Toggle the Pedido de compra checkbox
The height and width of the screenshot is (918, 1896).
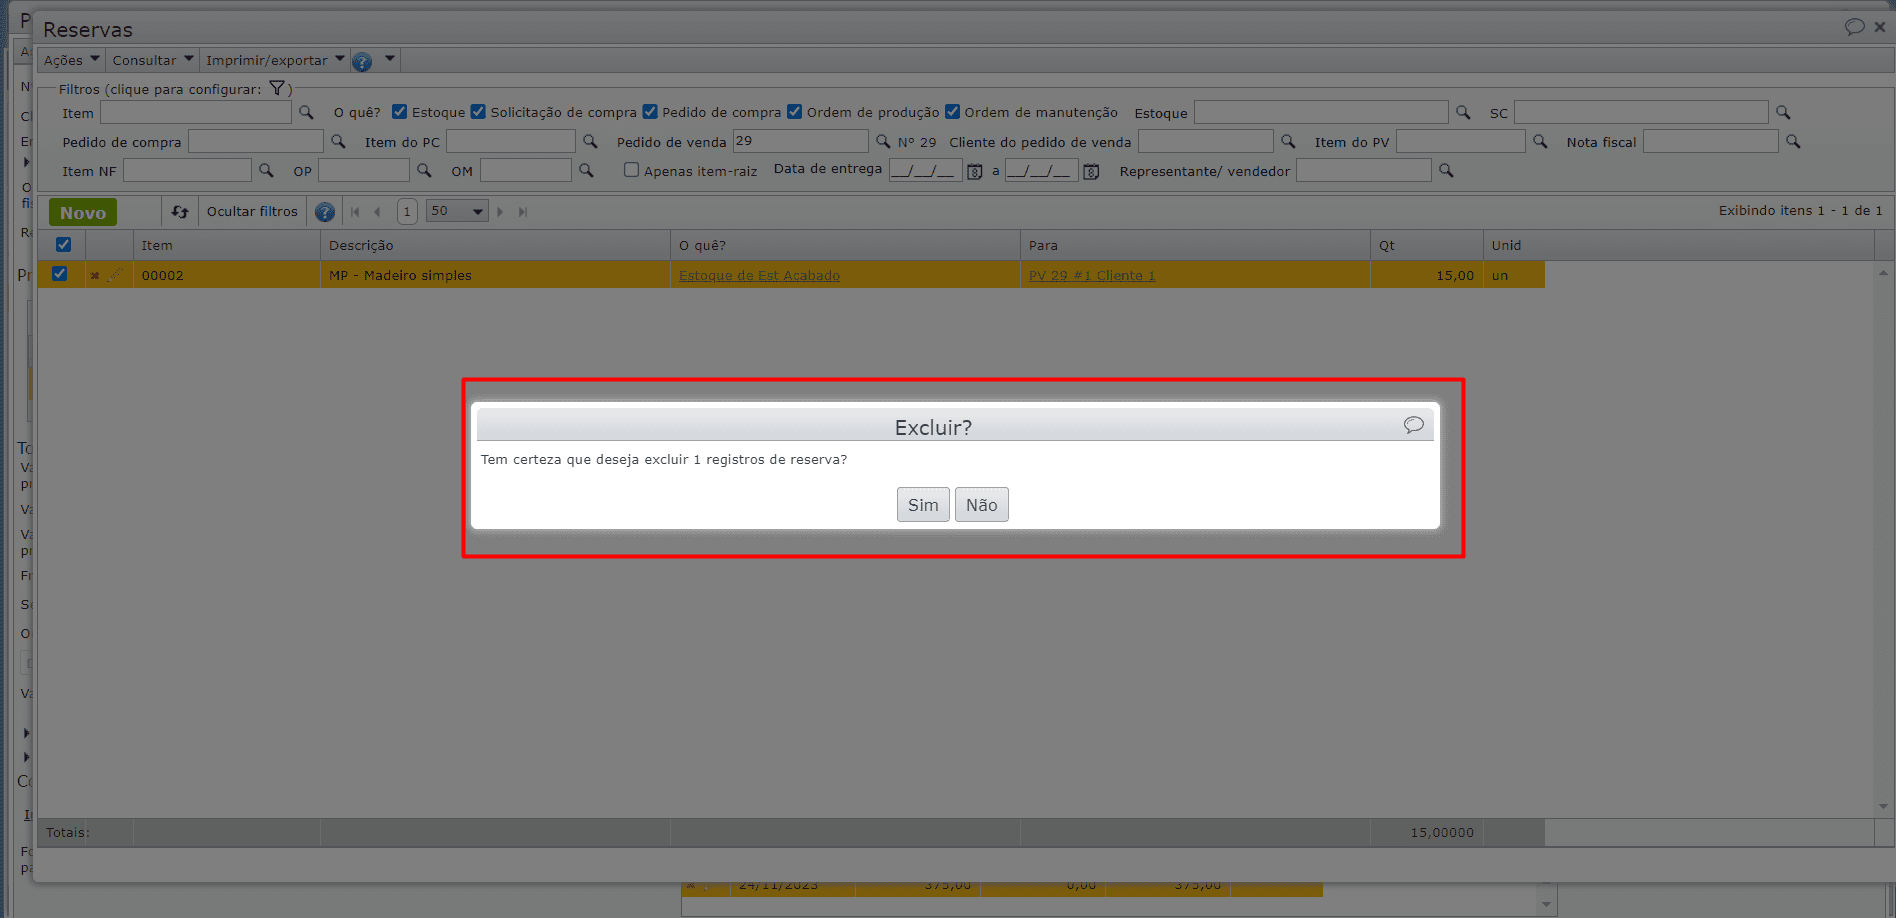[650, 112]
